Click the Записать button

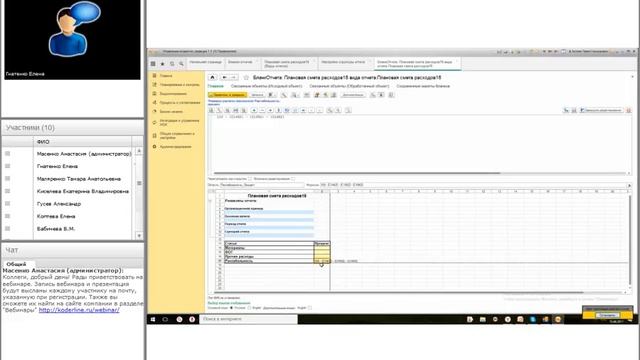257,95
